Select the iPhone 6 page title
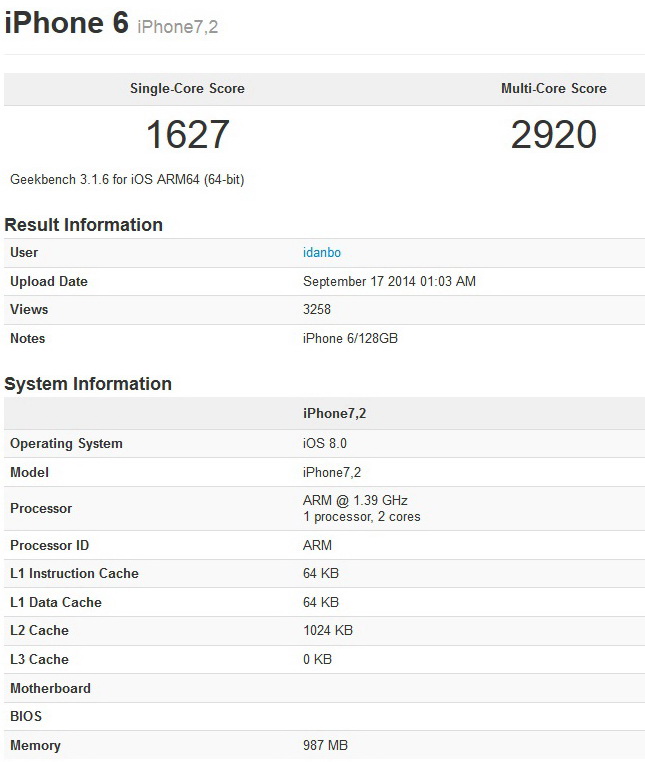This screenshot has width=645, height=762. (x=67, y=22)
